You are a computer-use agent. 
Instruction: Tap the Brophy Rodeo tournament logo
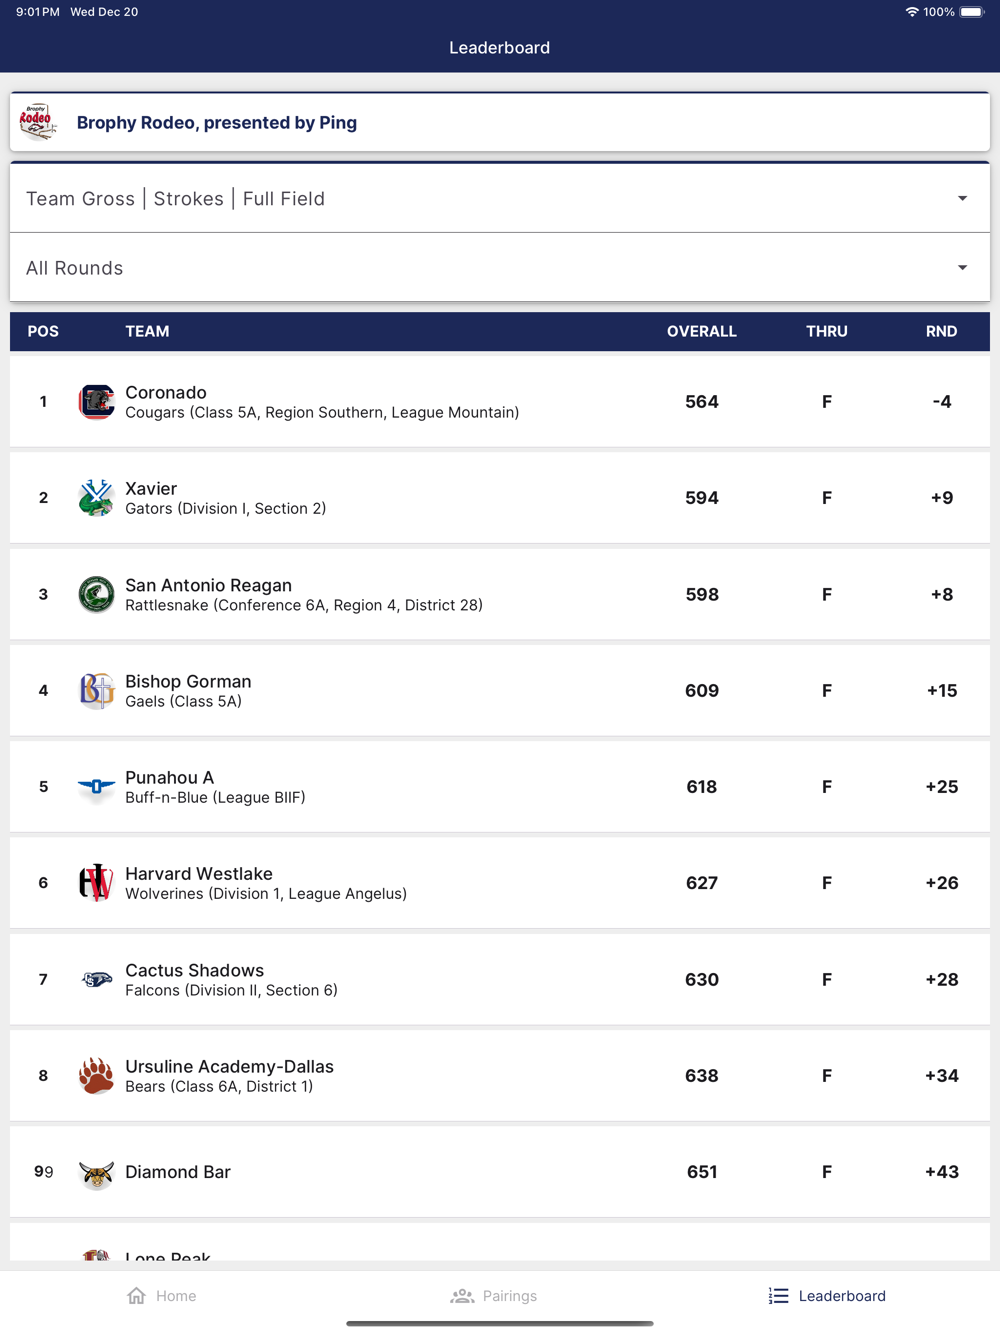tap(37, 122)
